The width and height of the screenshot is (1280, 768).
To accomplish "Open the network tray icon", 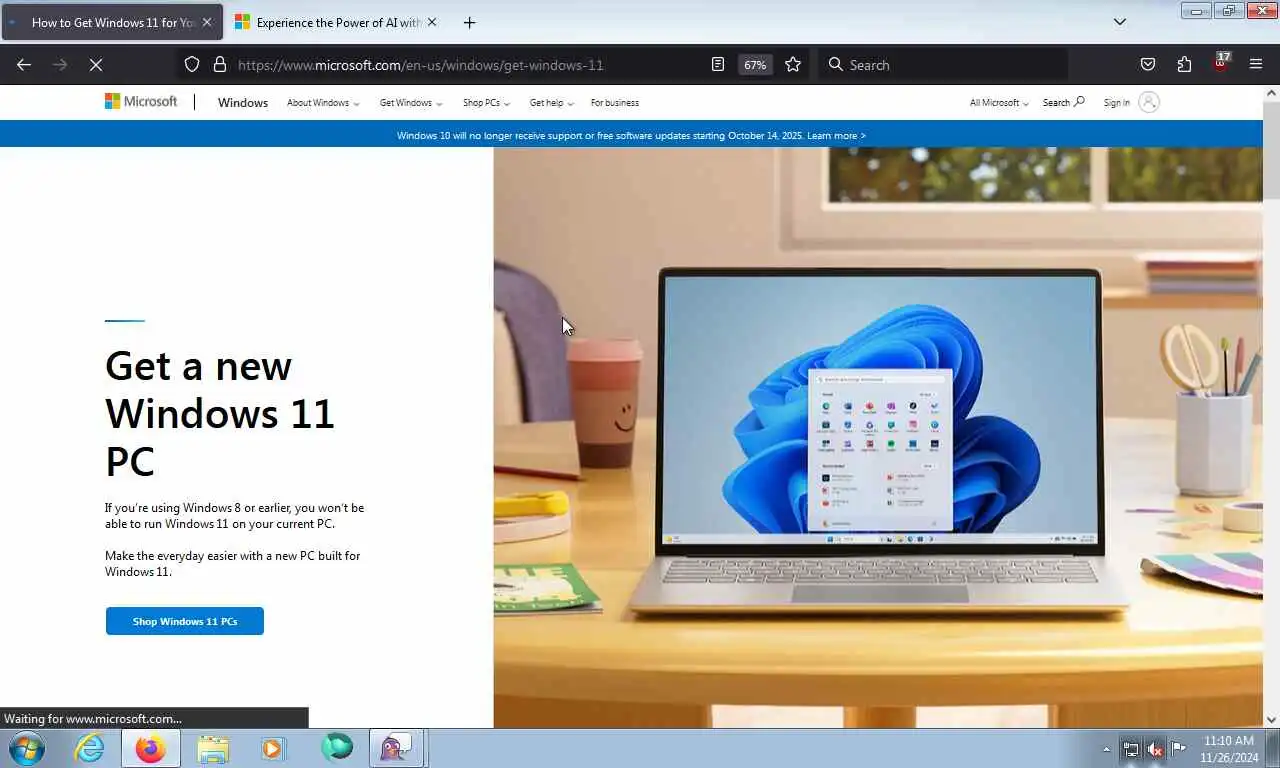I will 1131,749.
